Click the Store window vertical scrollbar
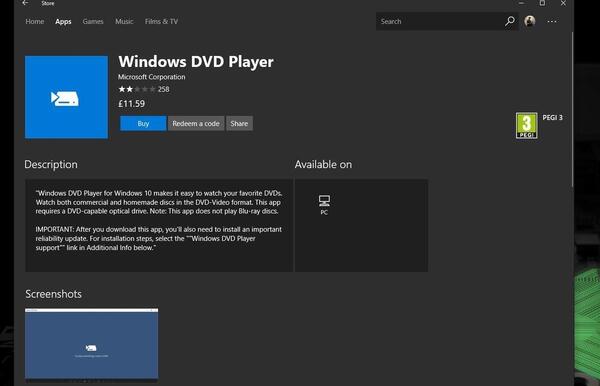Viewport: 600px width, 386px height. (x=572, y=110)
